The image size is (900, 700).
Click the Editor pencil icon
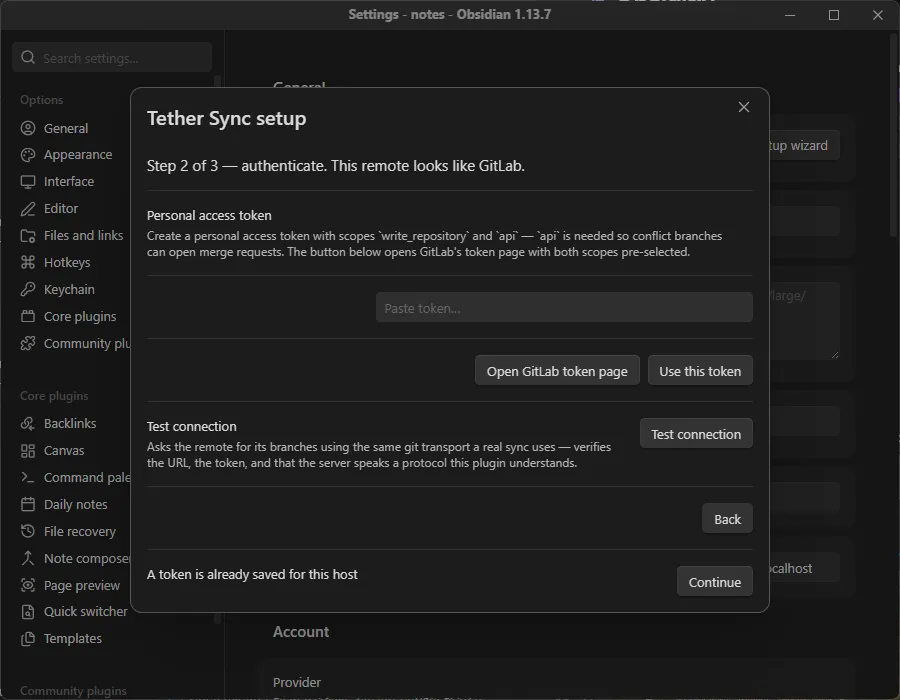28,209
